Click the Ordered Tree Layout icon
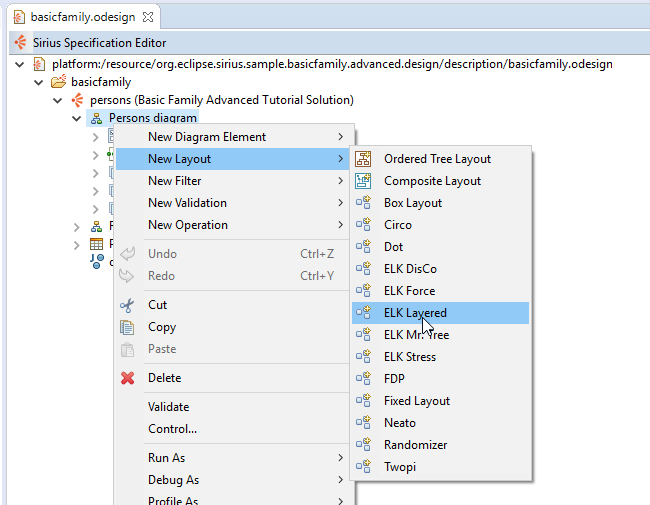 coord(364,159)
